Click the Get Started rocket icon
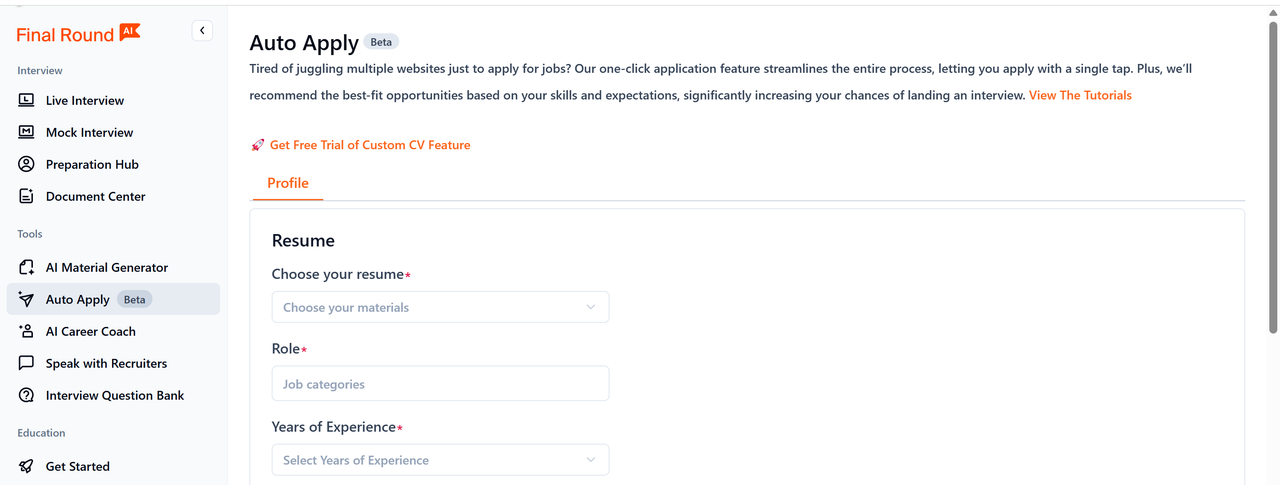 click(x=27, y=466)
